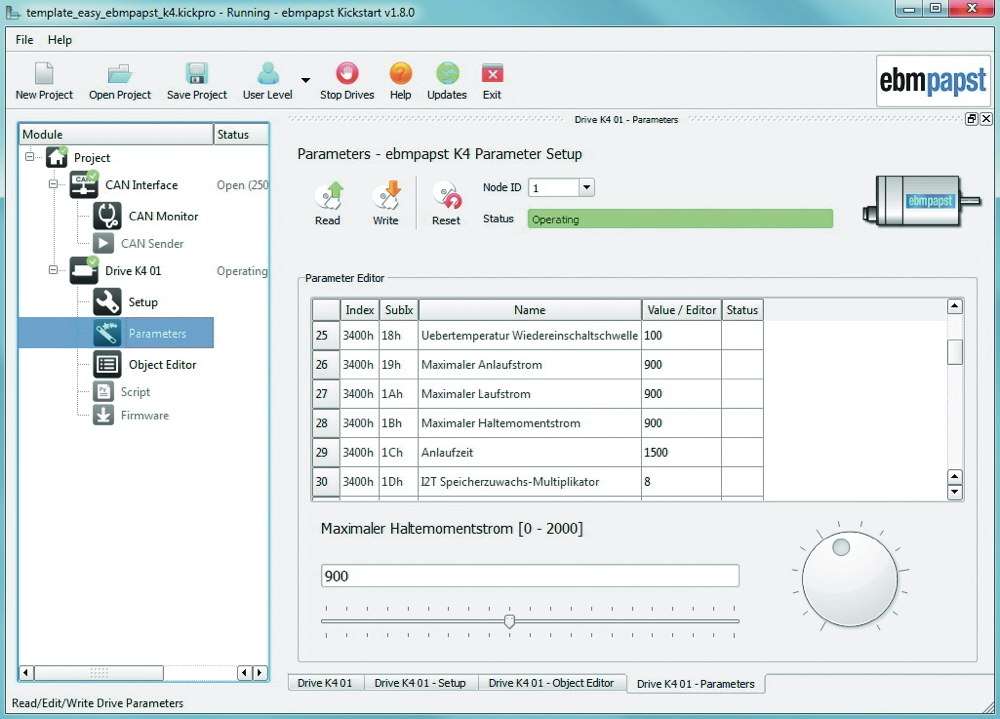Switch to the Drive K4 01 tab

pyautogui.click(x=325, y=683)
